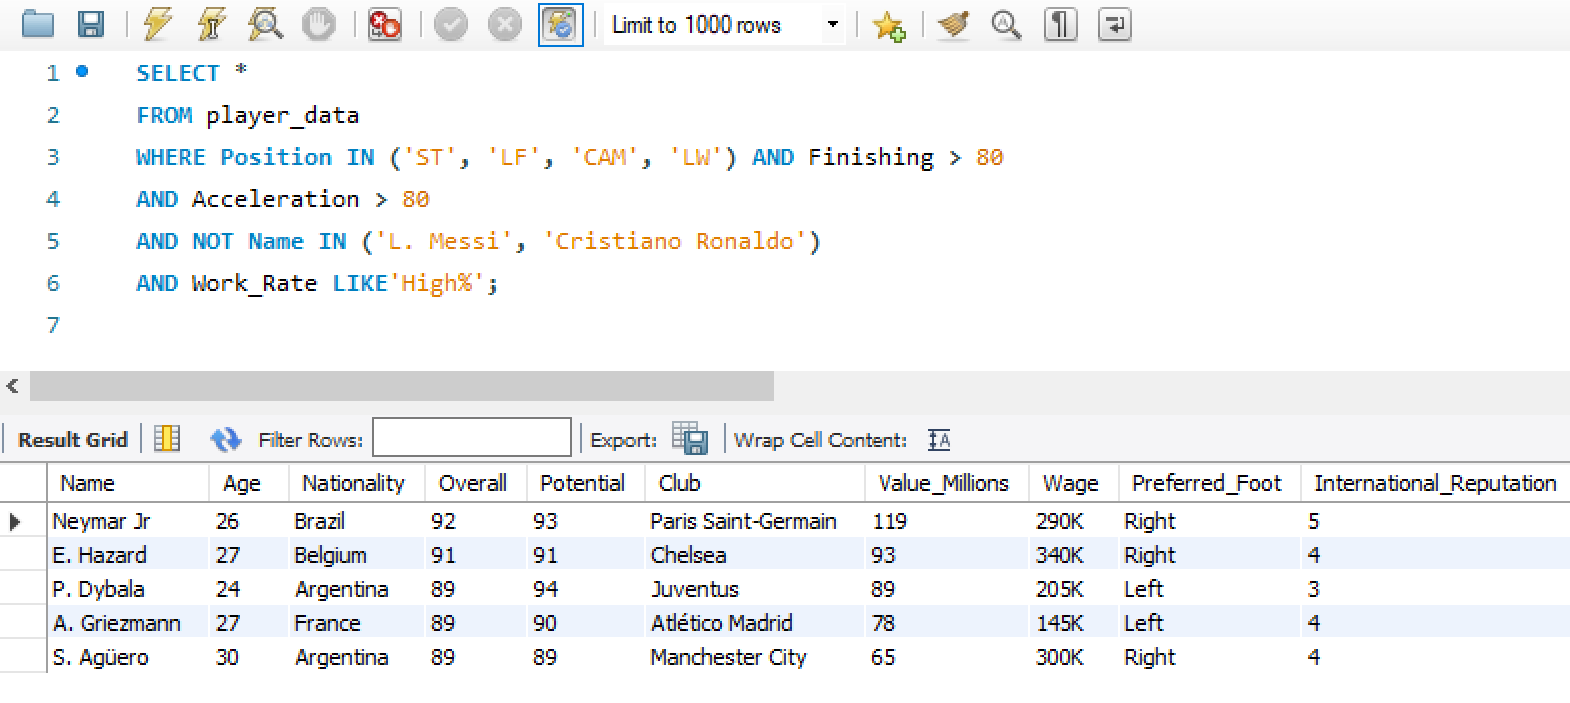
Task: Toggle auto-commit mode icon
Action: pyautogui.click(x=561, y=25)
